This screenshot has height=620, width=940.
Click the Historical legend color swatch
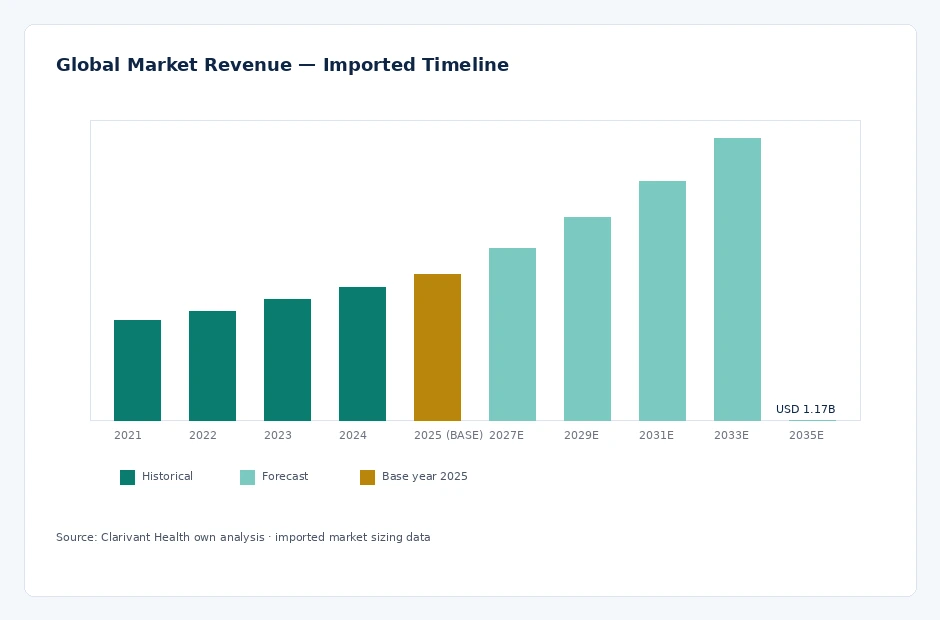128,477
